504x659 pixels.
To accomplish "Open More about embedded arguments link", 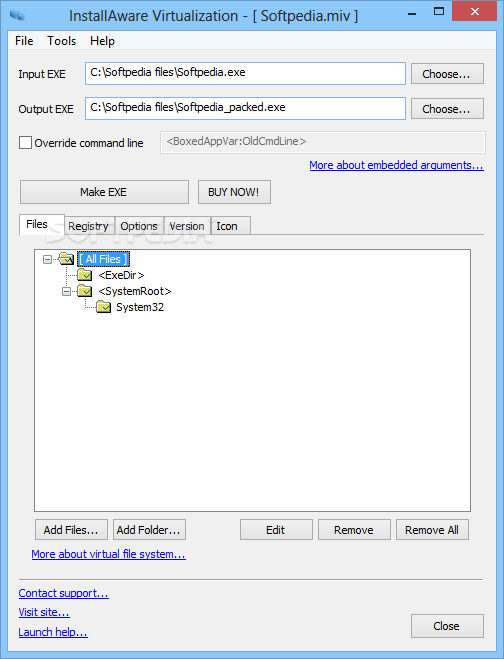I will [396, 165].
